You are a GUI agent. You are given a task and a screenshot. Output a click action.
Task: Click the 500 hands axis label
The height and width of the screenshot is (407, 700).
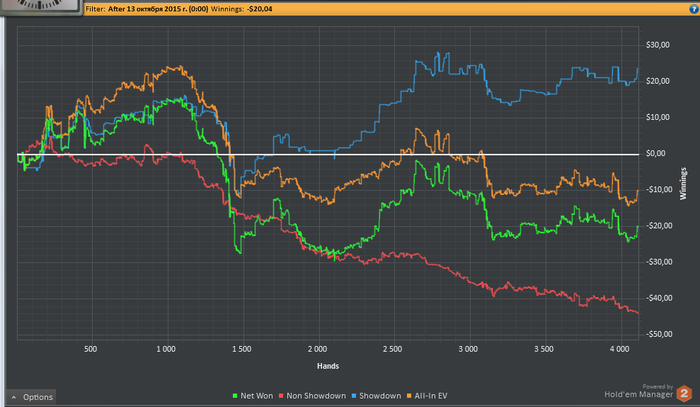[x=91, y=349]
